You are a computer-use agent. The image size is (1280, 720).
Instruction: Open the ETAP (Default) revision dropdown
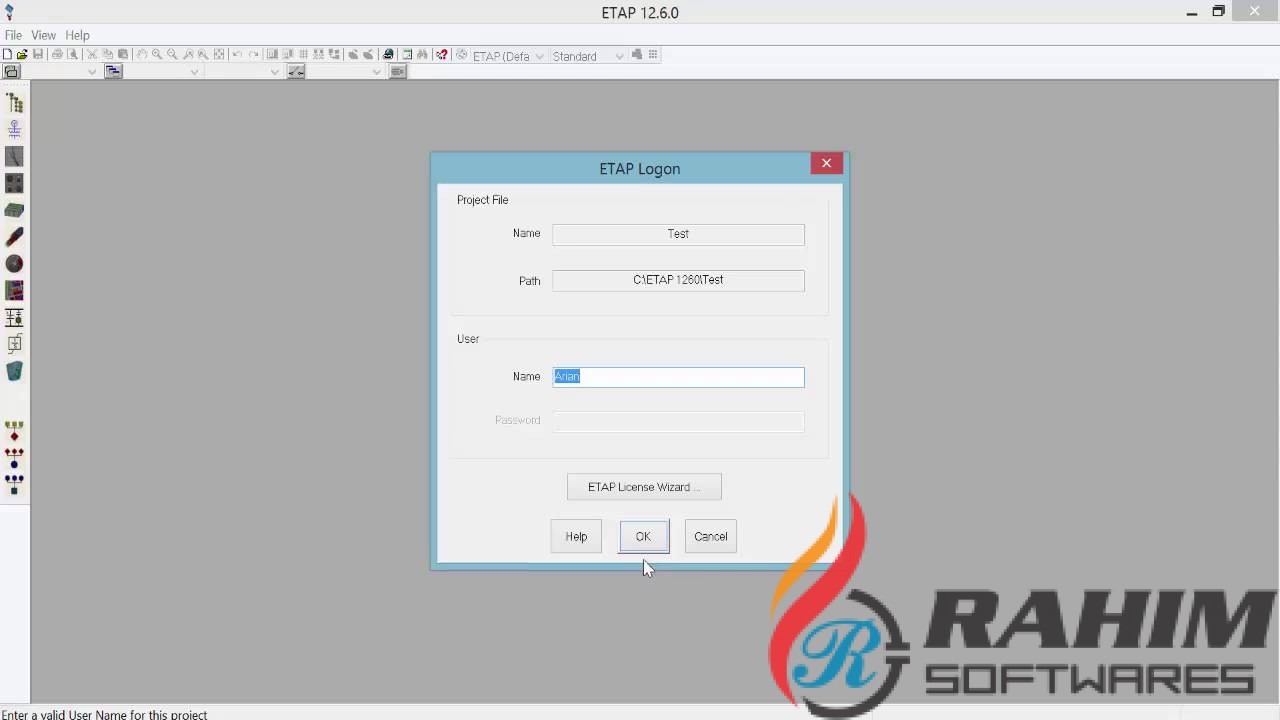[x=539, y=56]
